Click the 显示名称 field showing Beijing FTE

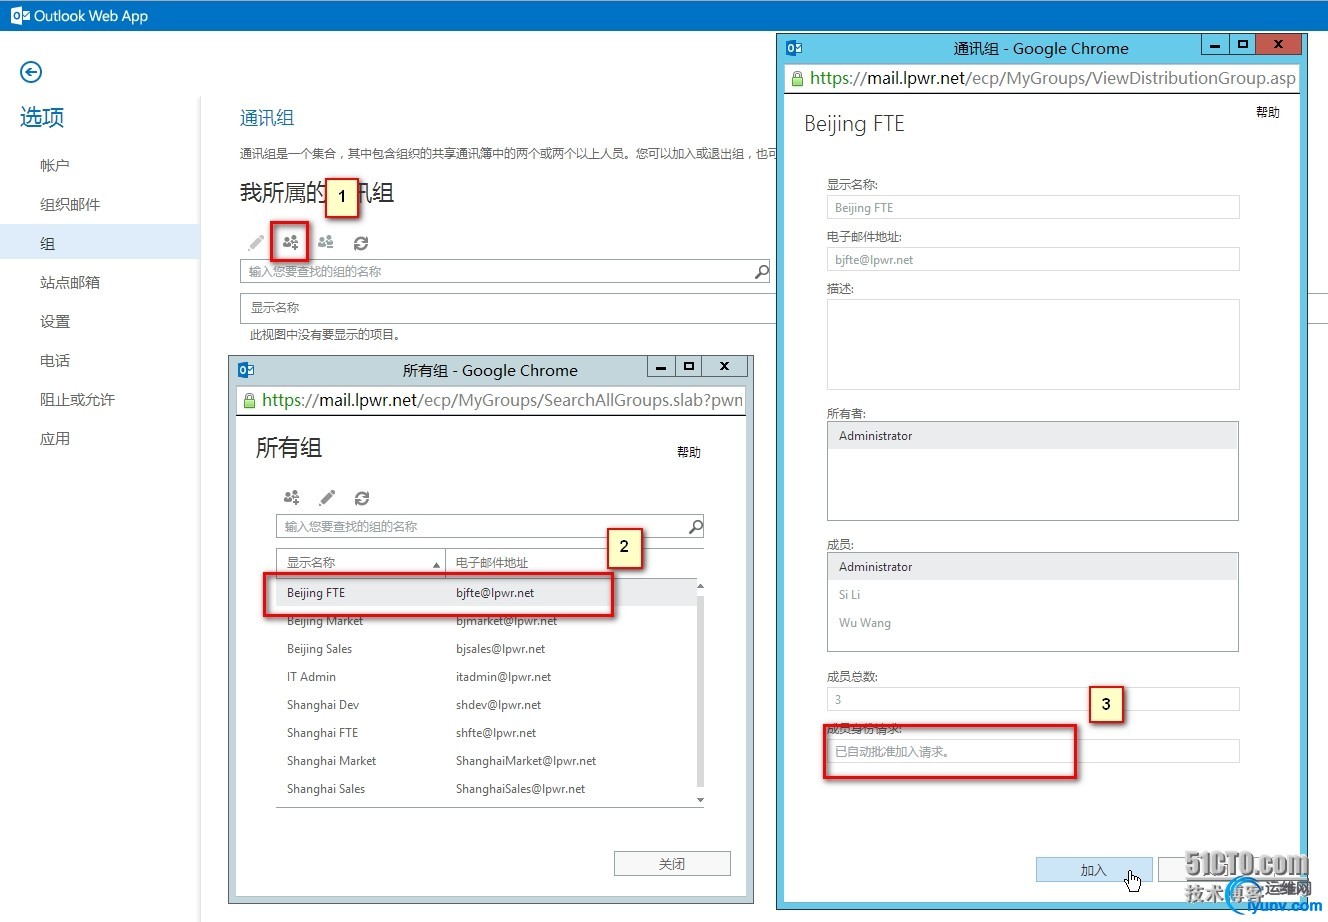point(1033,208)
